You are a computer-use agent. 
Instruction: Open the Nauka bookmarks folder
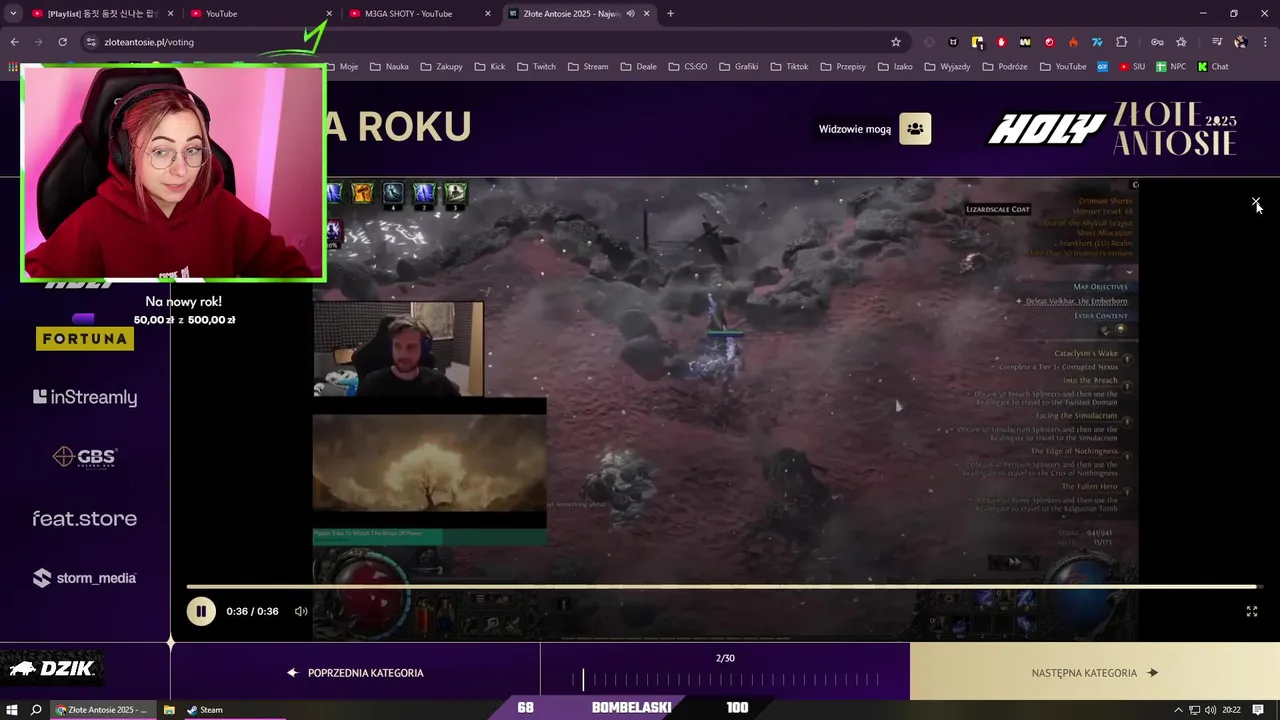point(389,67)
